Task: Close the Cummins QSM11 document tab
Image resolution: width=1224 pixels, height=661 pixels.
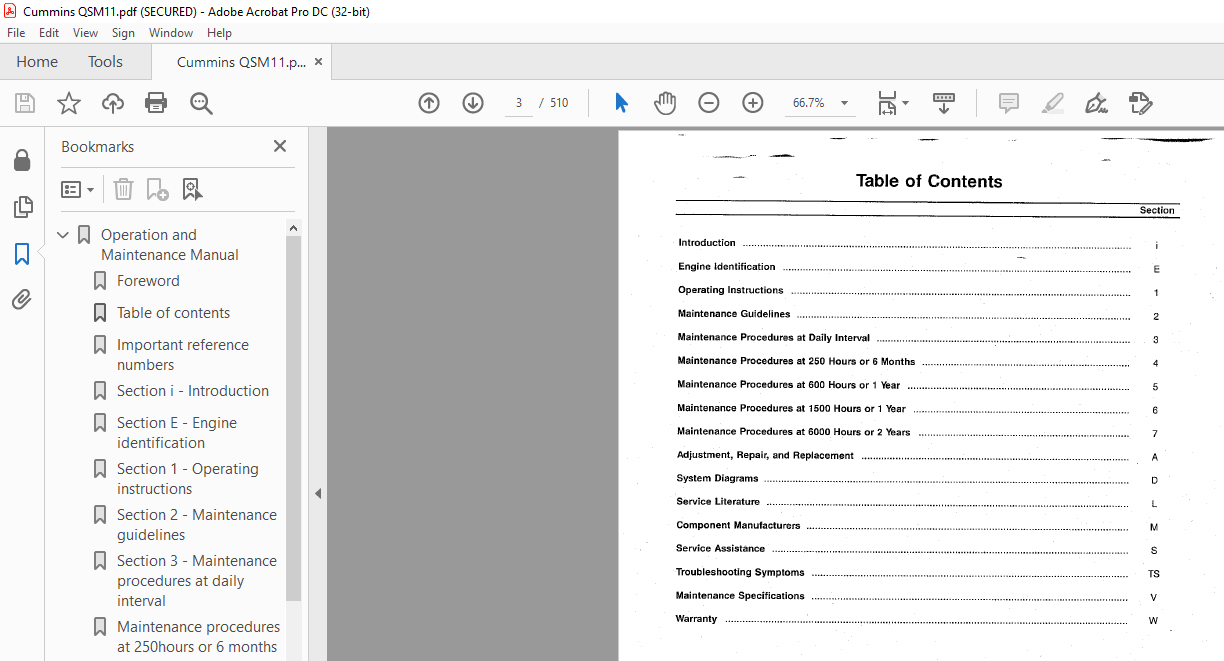Action: pyautogui.click(x=318, y=62)
